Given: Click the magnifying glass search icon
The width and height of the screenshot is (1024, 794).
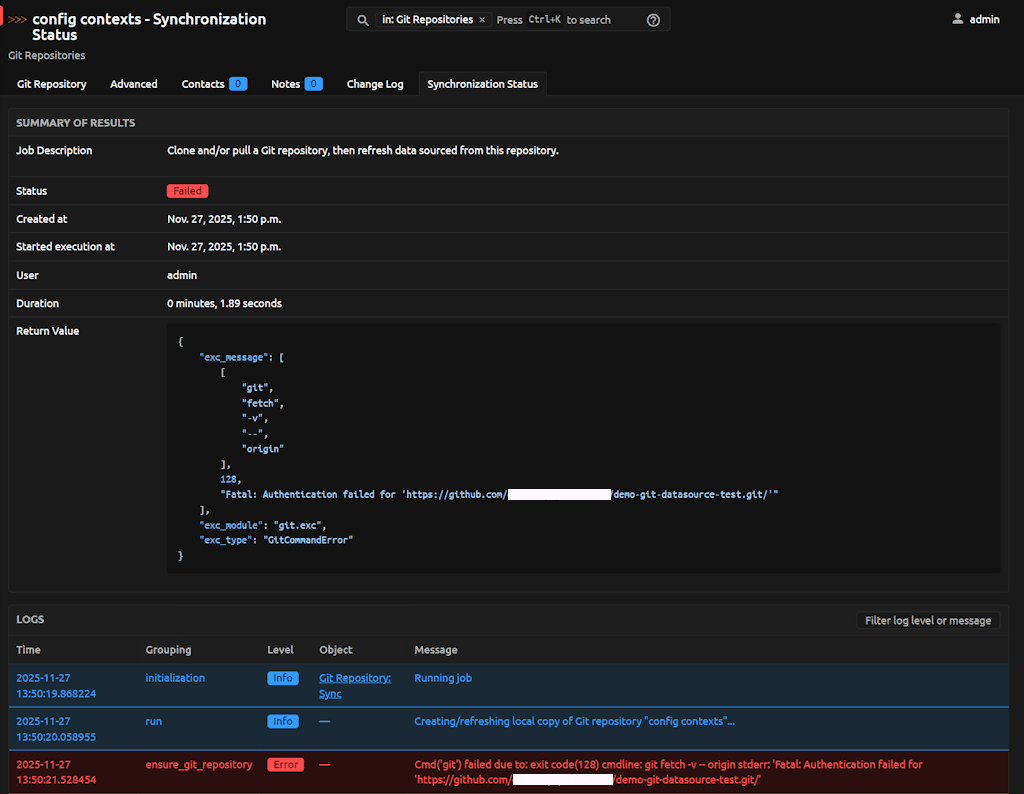Looking at the screenshot, I should pos(363,20).
